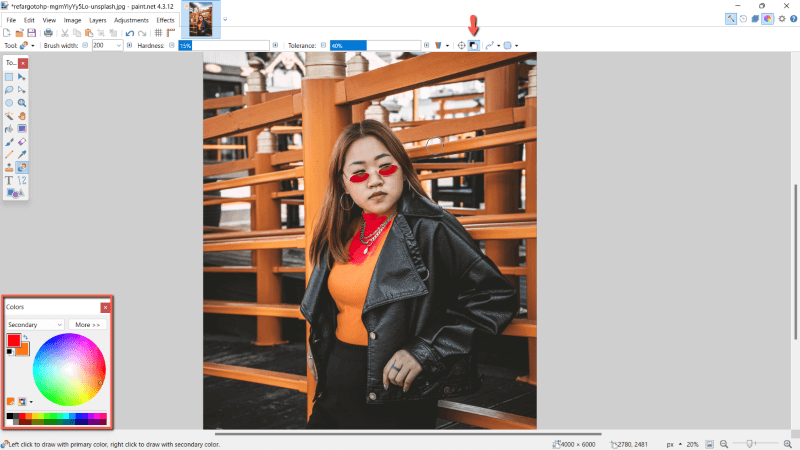The width and height of the screenshot is (800, 450).
Task: Open the File menu
Action: (11, 20)
